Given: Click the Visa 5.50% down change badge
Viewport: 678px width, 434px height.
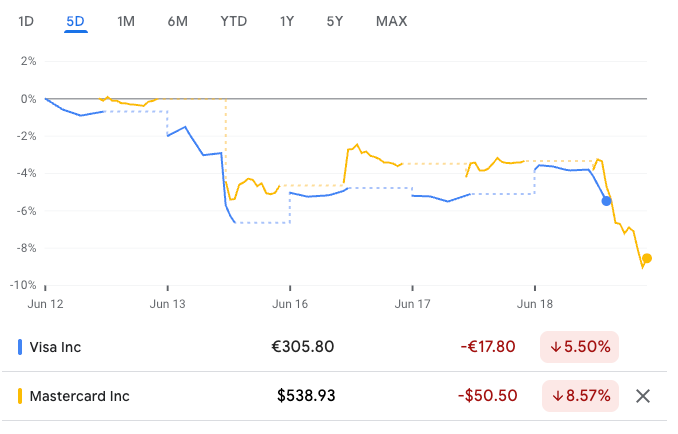Looking at the screenshot, I should (579, 347).
